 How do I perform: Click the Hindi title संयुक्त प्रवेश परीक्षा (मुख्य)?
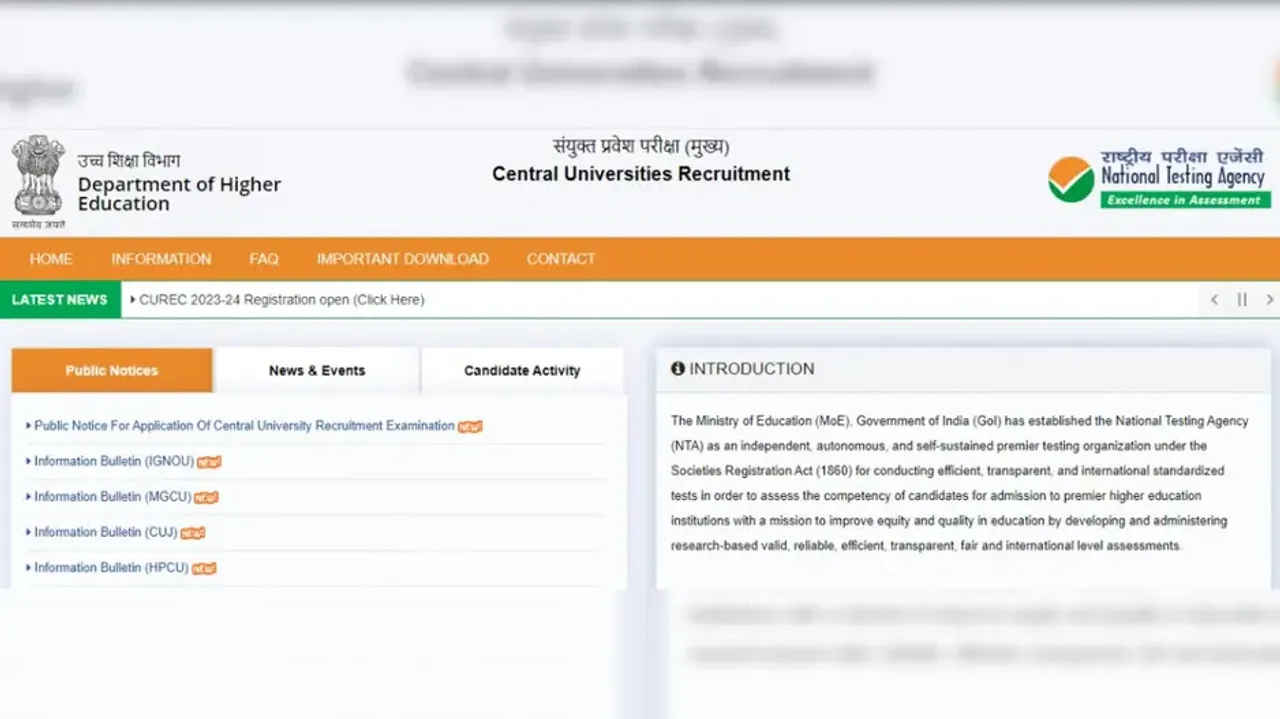click(x=641, y=146)
